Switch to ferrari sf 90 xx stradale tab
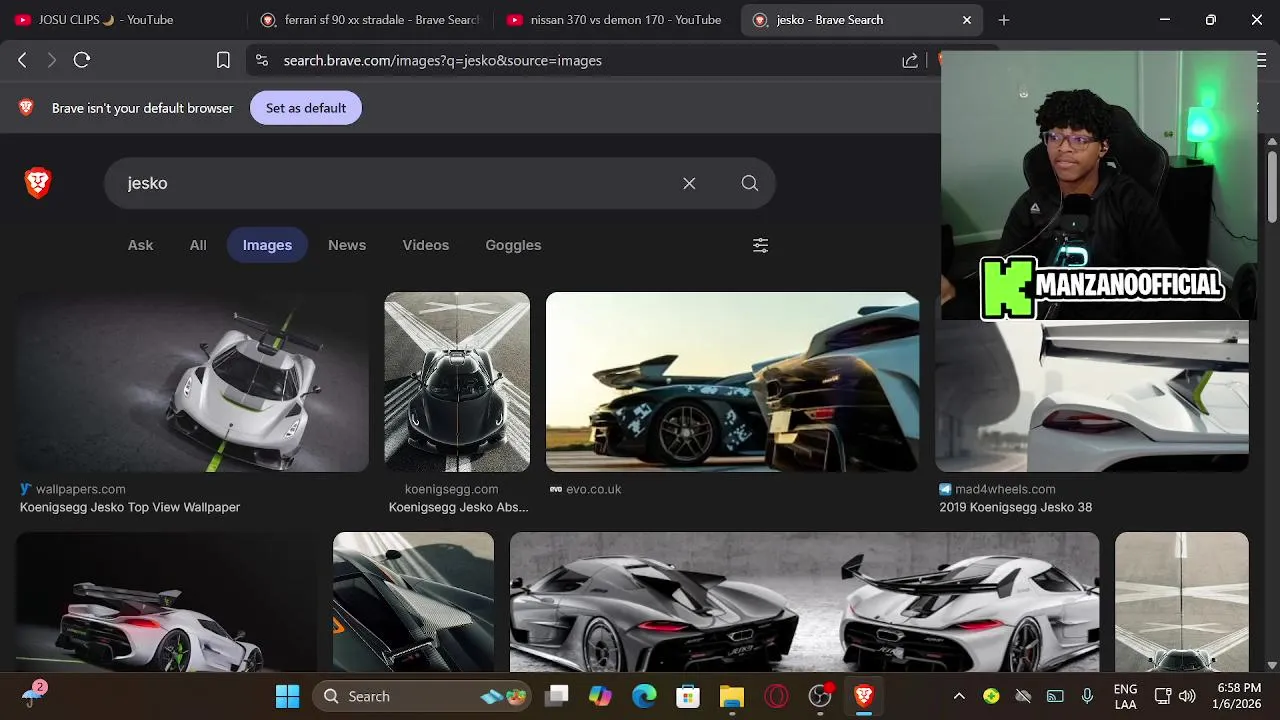Screen dimensions: 1280x720 pyautogui.click(x=370, y=20)
